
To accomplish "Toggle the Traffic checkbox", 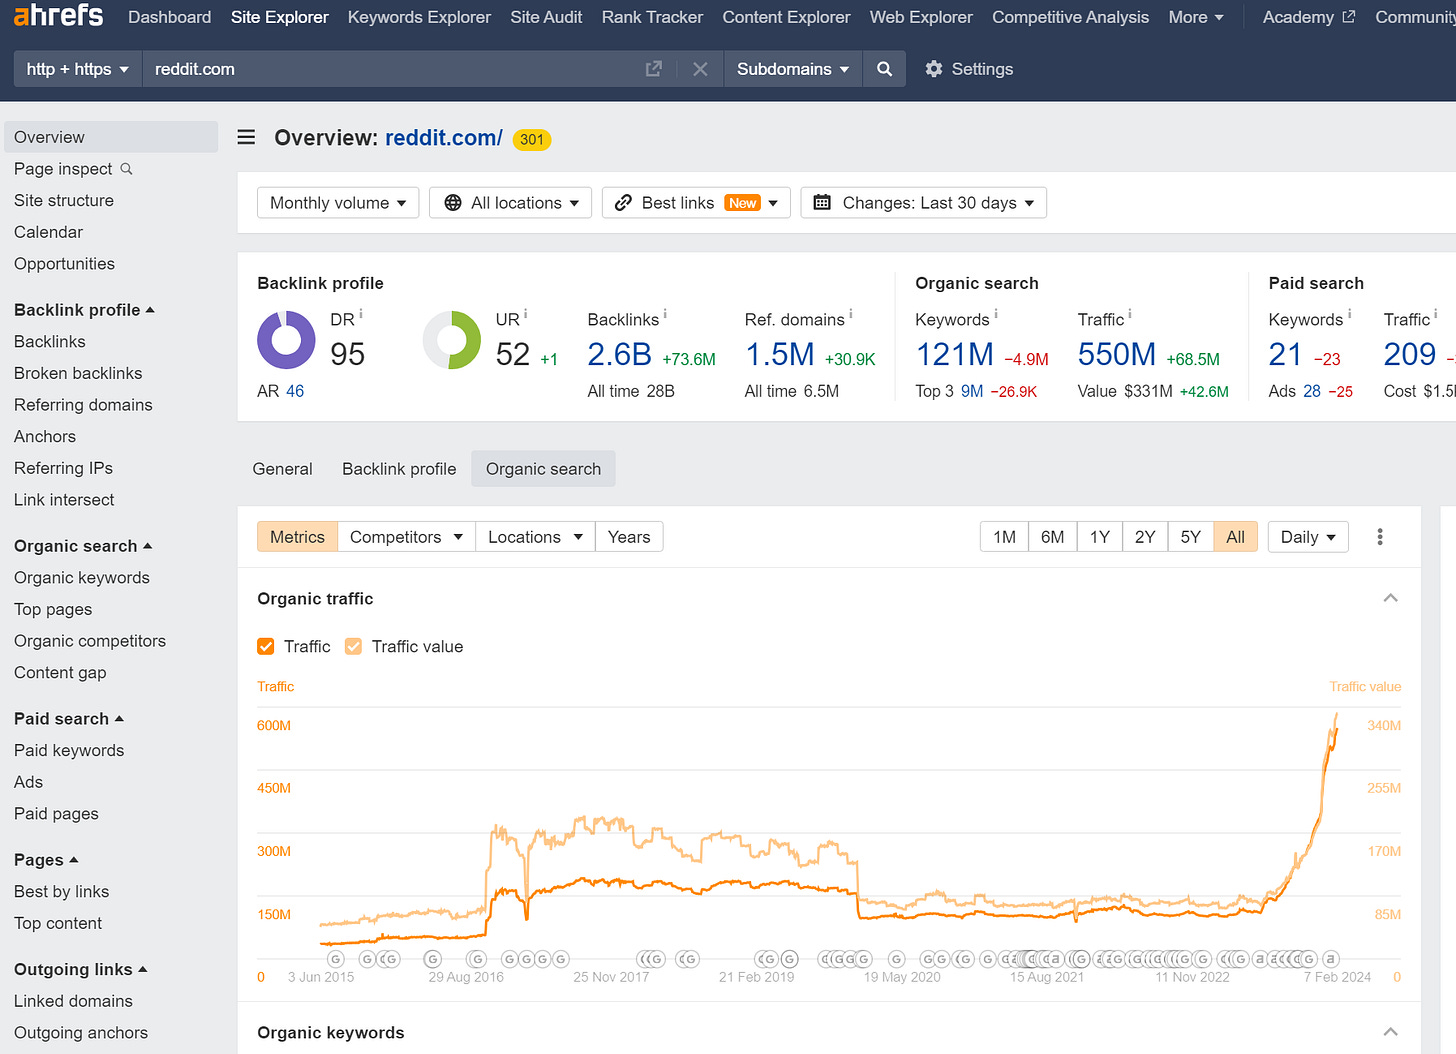I will pos(266,647).
